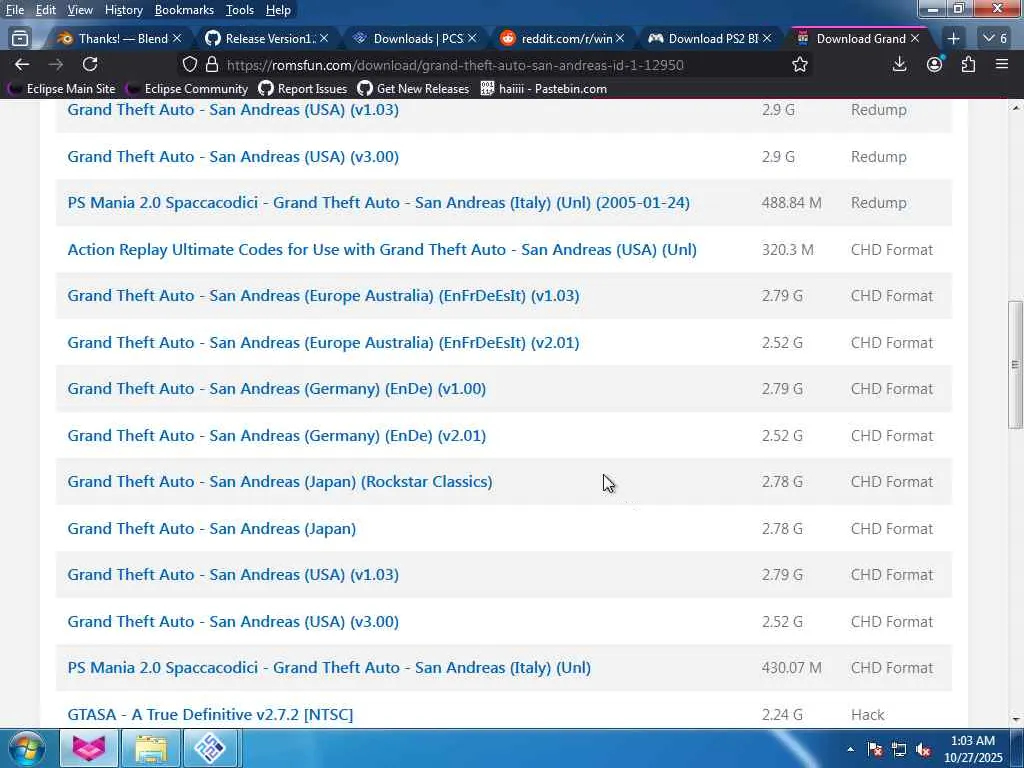Bookmark this page with the star
The width and height of the screenshot is (1024, 768).
point(800,64)
